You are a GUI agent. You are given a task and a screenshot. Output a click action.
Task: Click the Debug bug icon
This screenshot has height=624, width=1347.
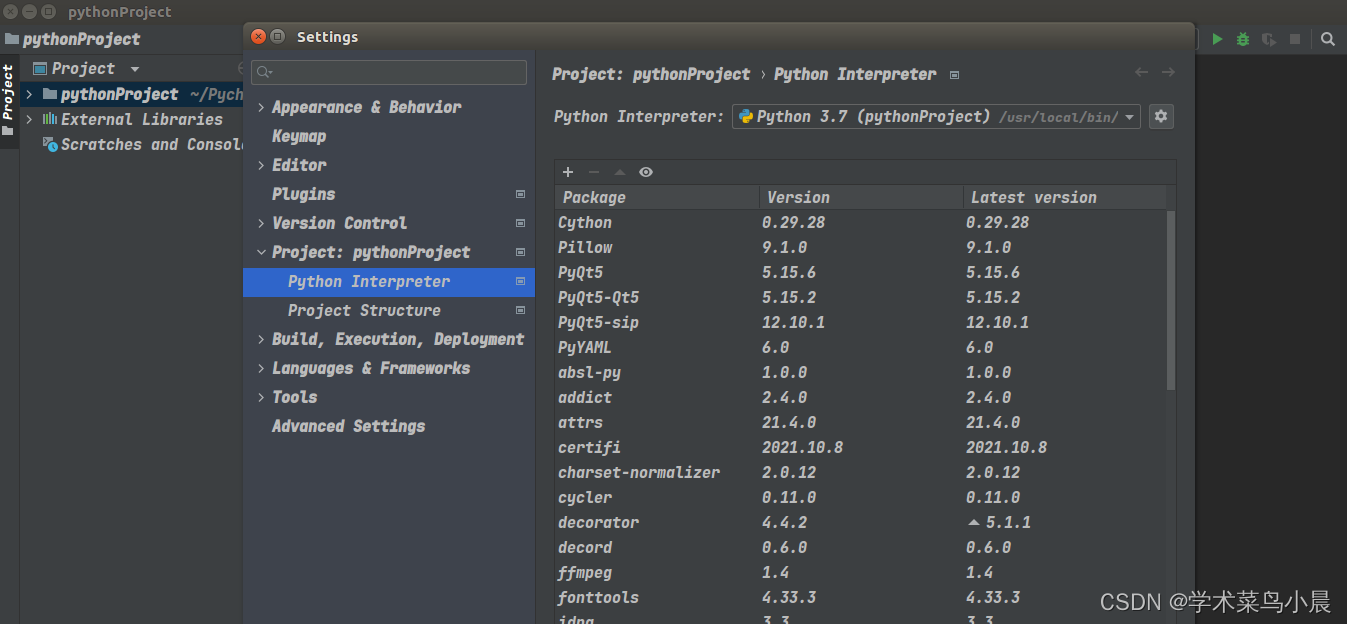point(1243,39)
